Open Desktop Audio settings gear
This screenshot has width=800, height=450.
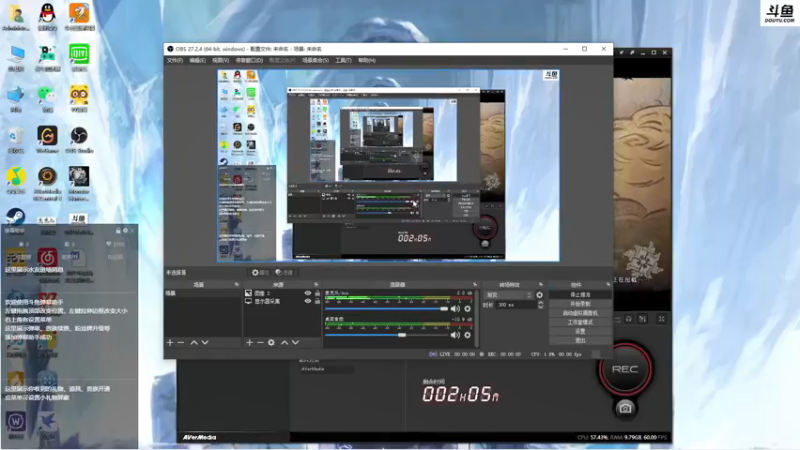tap(467, 335)
